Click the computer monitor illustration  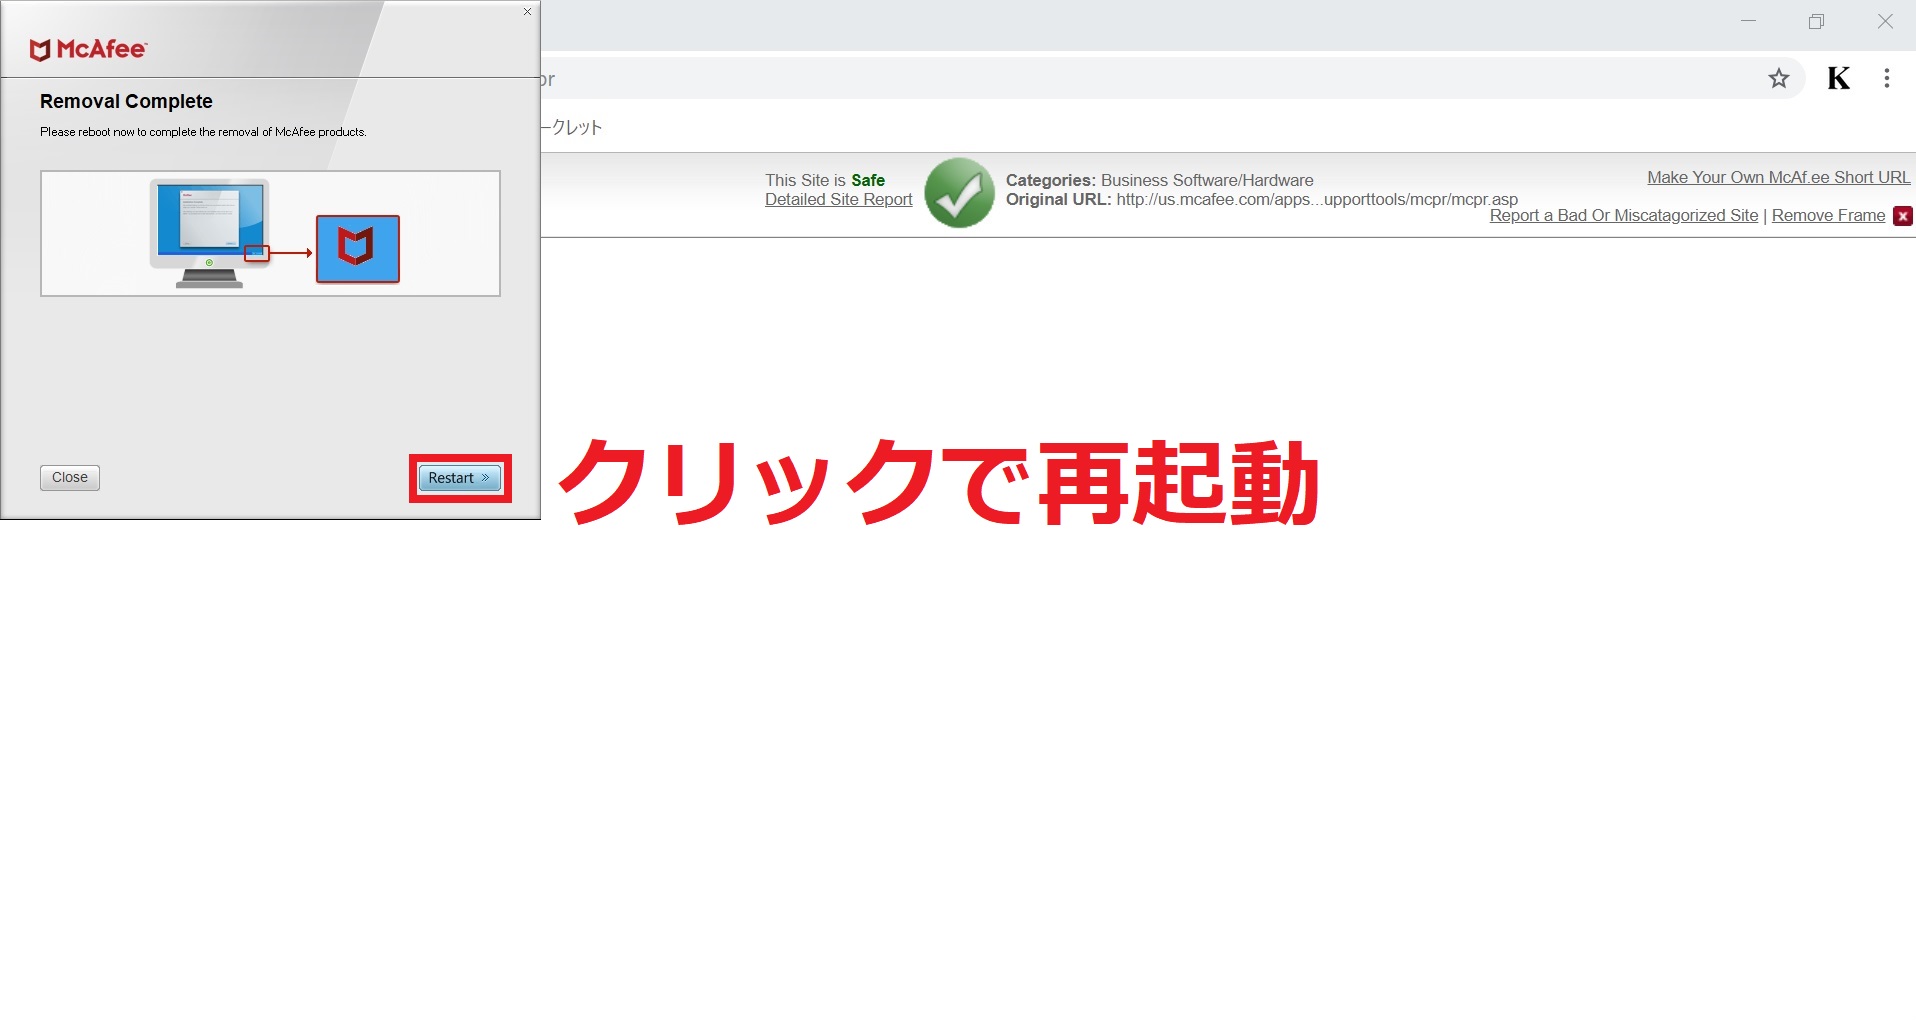[x=209, y=234]
